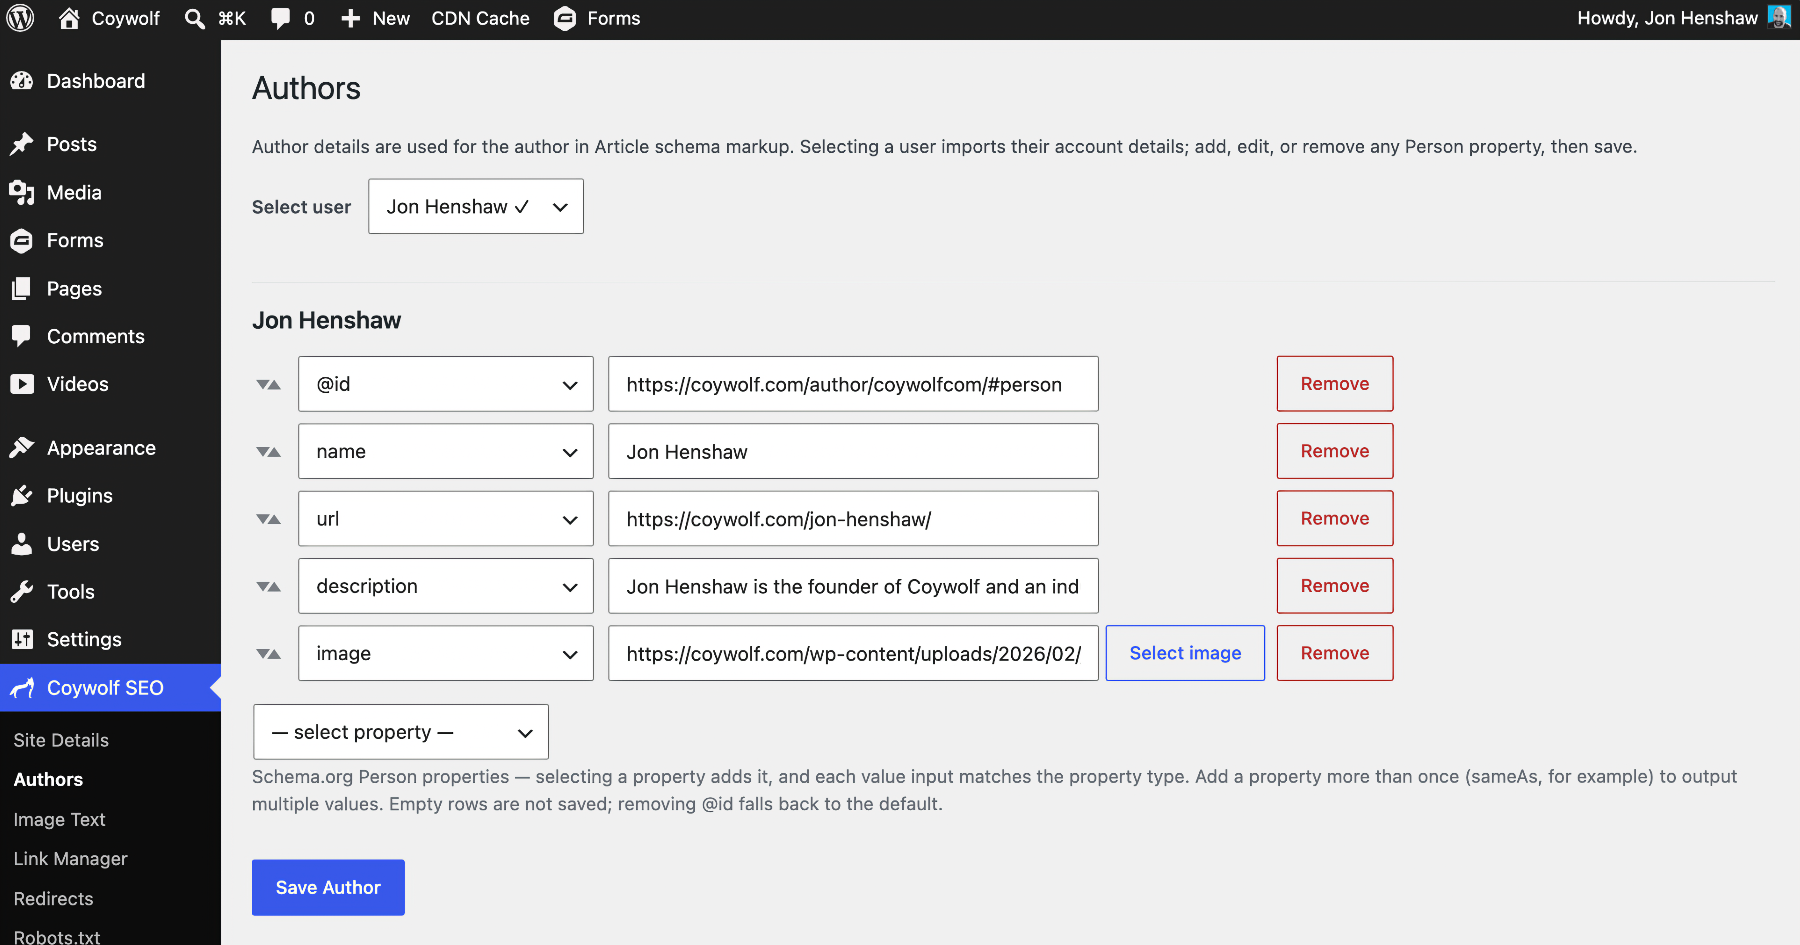Click the Coywolf SEO wolf icon
The height and width of the screenshot is (945, 1800).
(21, 688)
